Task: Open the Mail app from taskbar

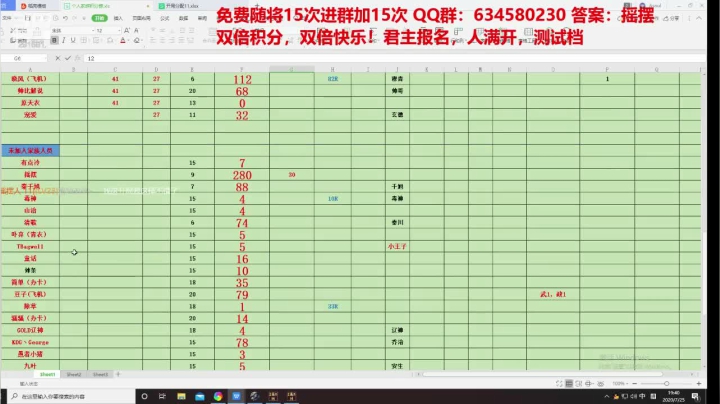Action: tap(200, 396)
